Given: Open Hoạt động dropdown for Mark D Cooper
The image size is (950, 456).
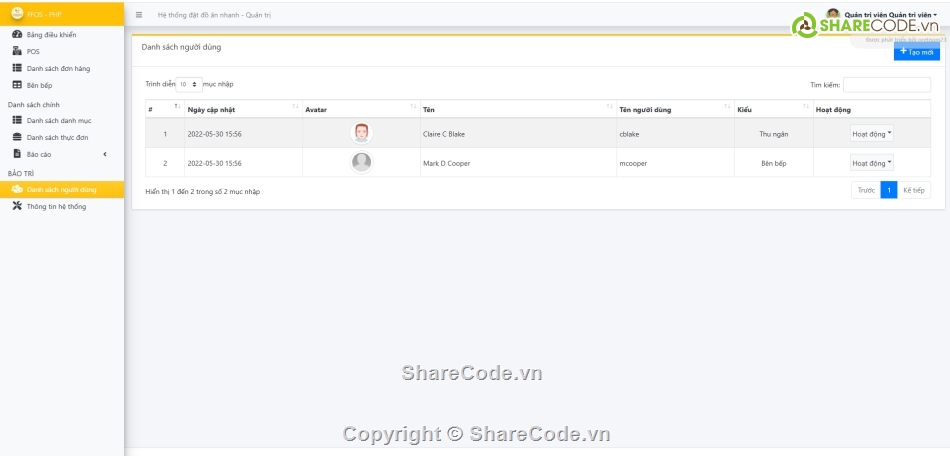Looking at the screenshot, I should 872,163.
